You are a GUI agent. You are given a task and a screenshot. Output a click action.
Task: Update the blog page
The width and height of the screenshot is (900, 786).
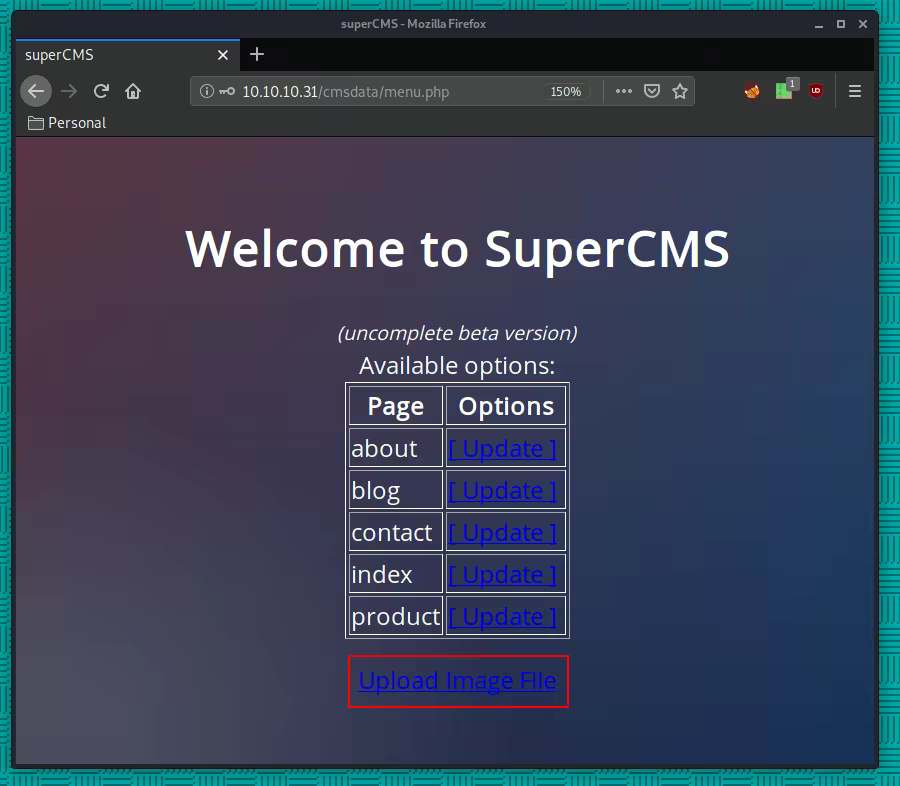coord(503,490)
